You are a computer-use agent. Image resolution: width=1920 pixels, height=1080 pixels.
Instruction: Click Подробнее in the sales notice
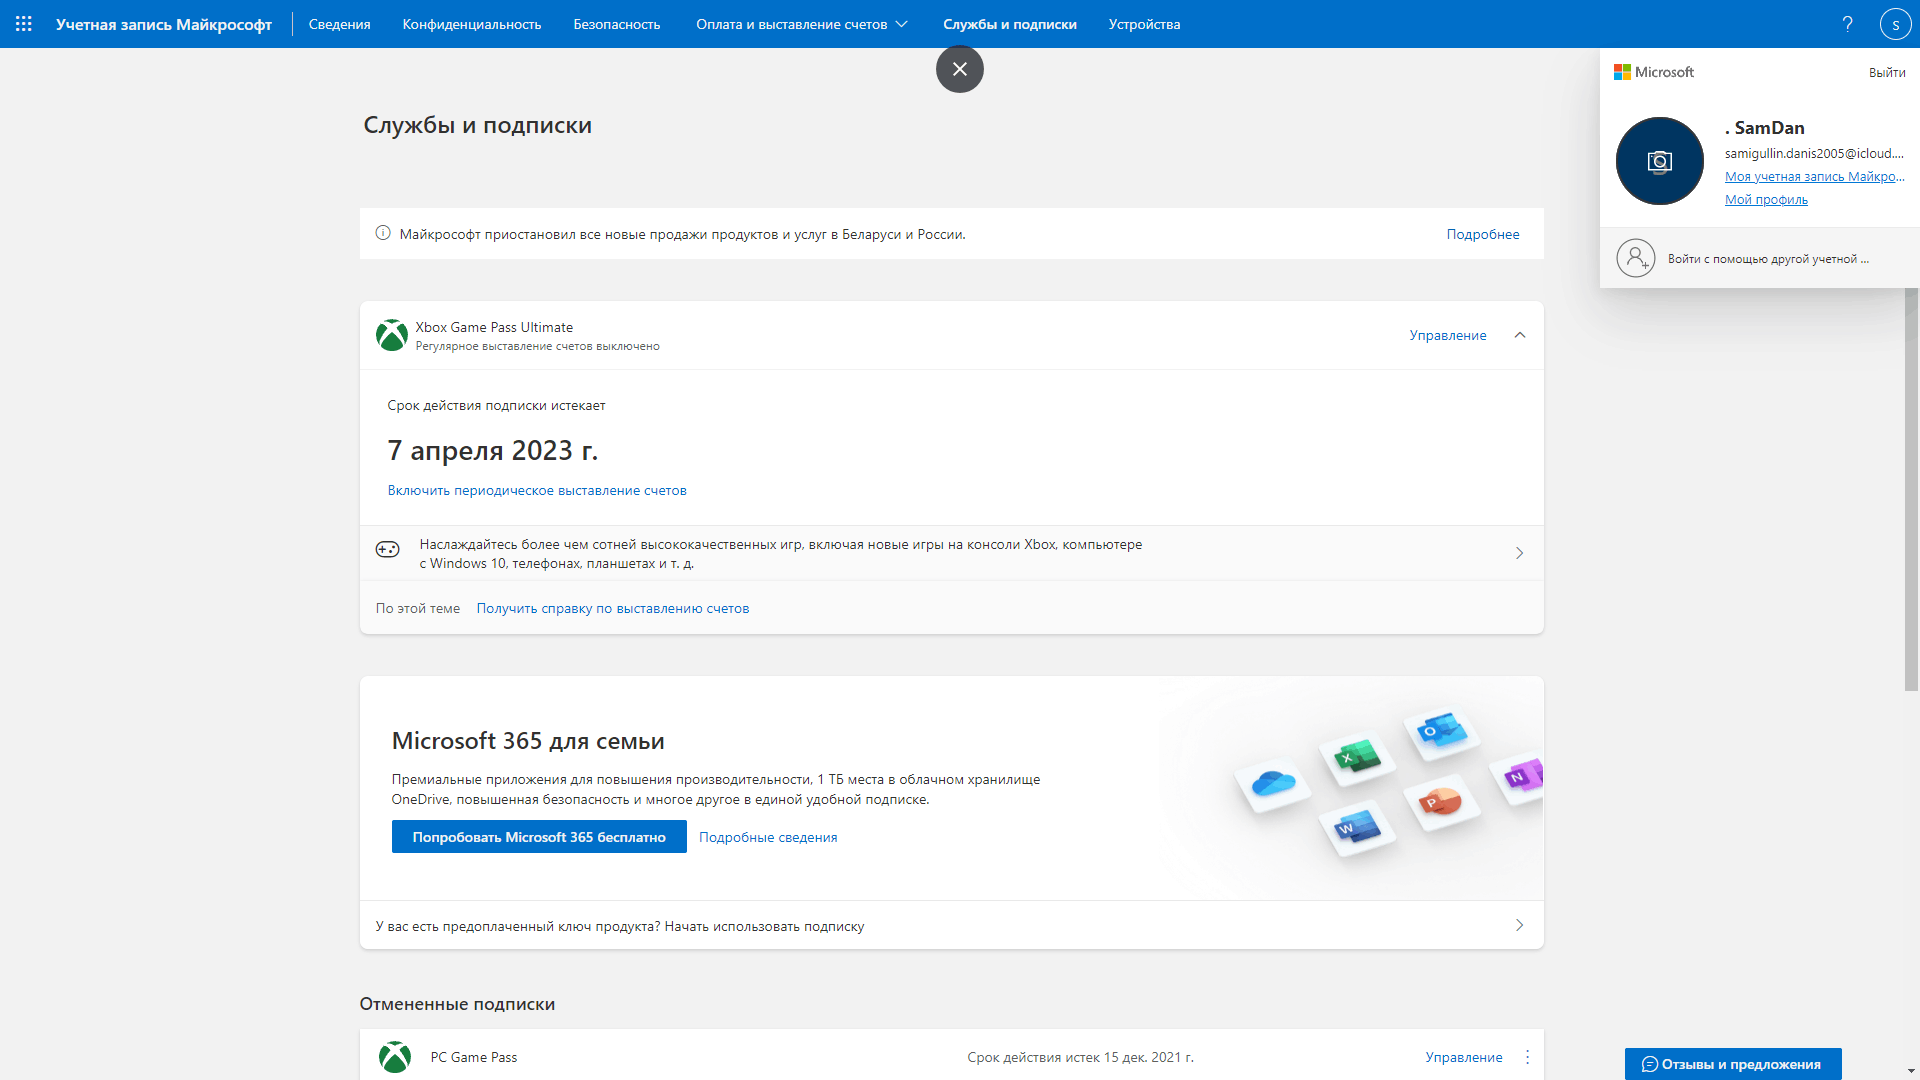pos(1483,234)
